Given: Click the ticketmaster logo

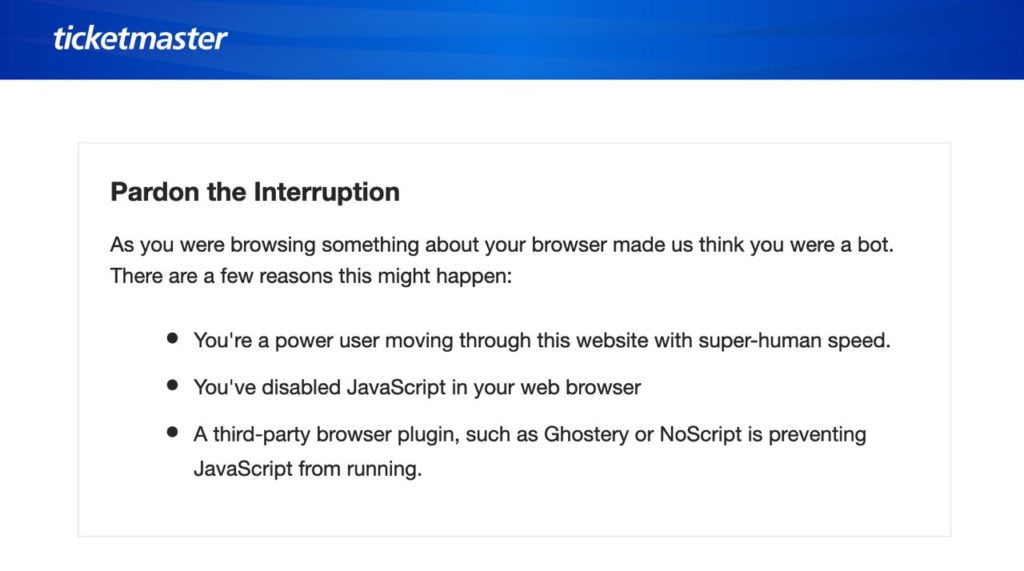Looking at the screenshot, I should (140, 39).
